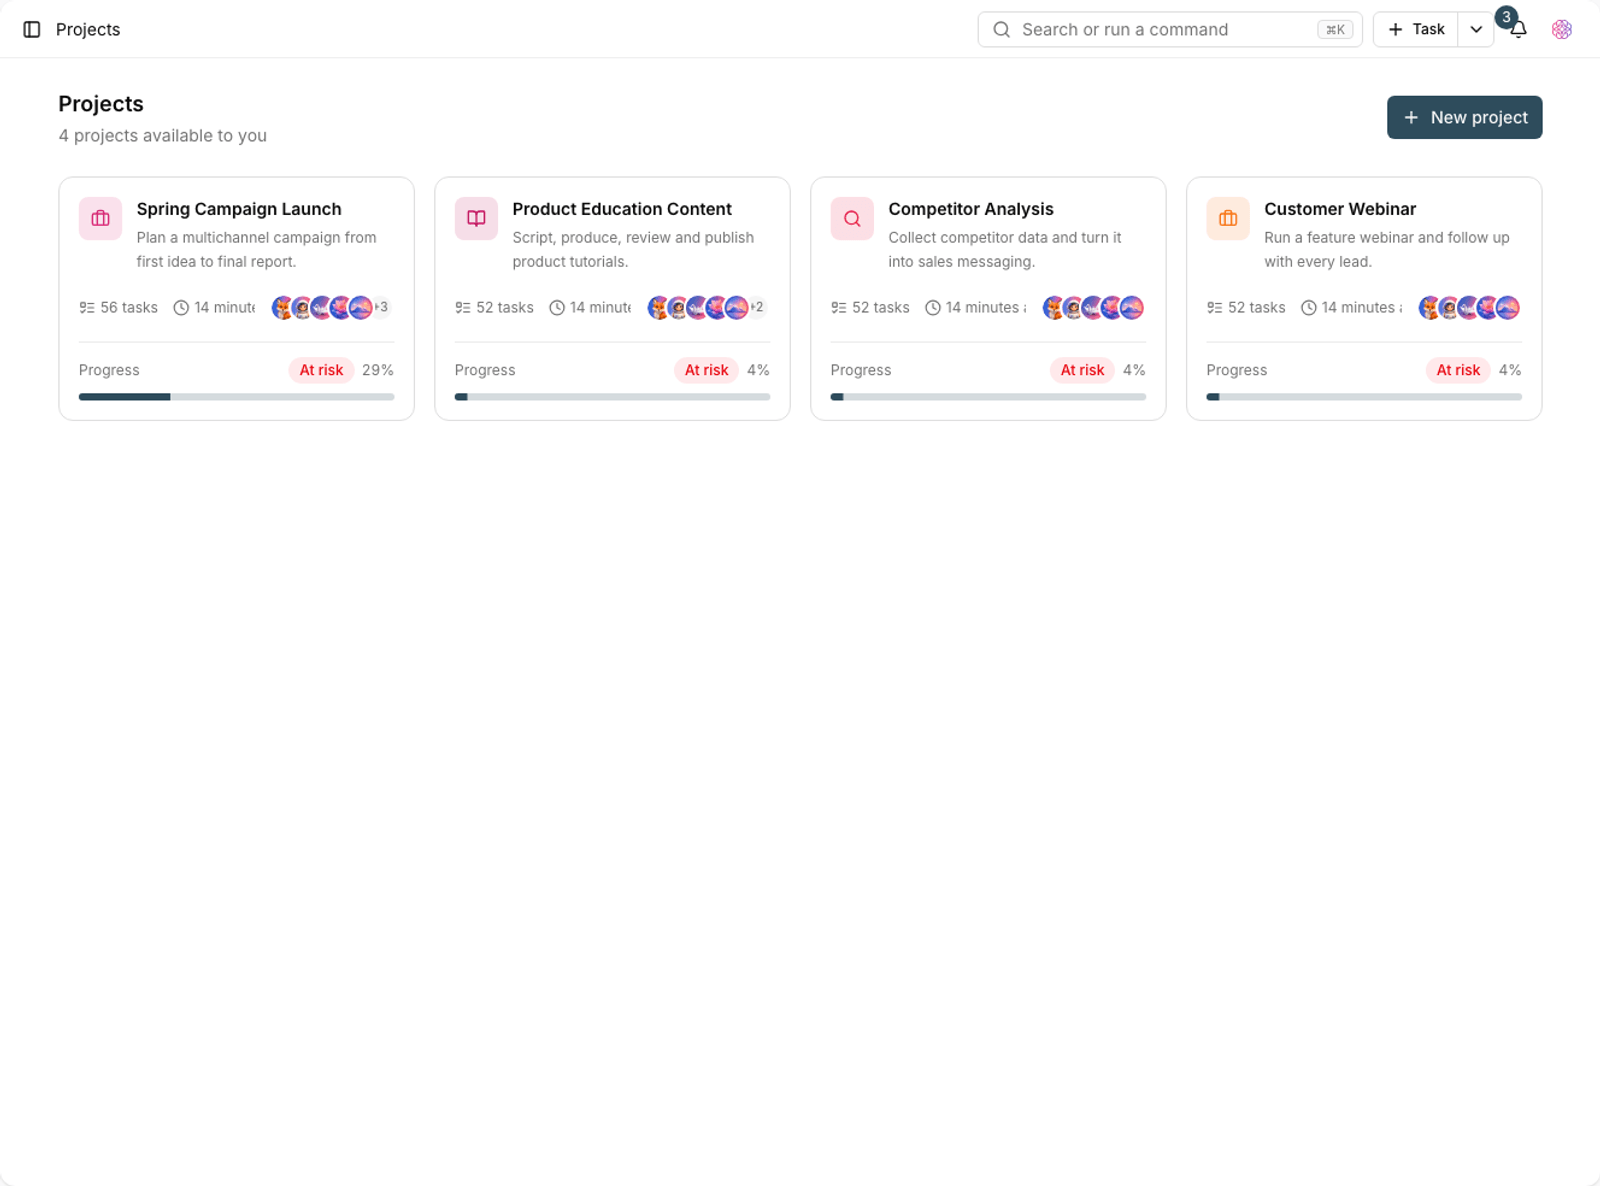Click the Customer Webinar description text
The image size is (1600, 1186).
[x=1387, y=250]
